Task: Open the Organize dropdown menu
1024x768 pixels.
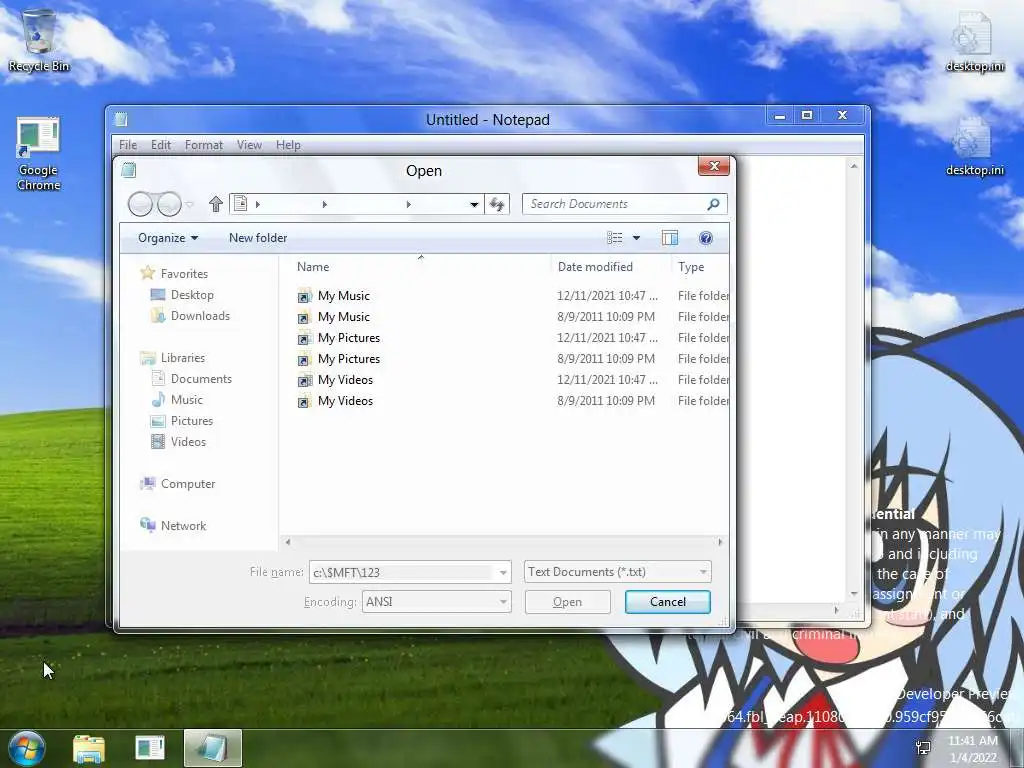Action: (168, 238)
